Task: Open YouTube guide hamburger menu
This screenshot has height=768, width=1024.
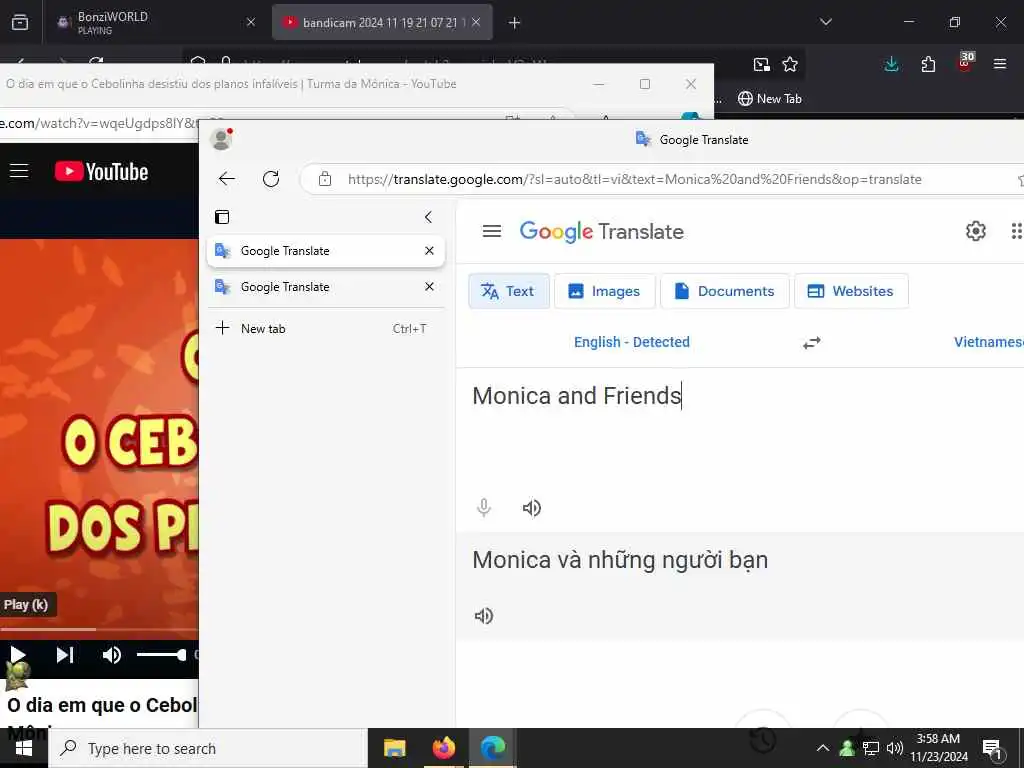Action: 20,171
